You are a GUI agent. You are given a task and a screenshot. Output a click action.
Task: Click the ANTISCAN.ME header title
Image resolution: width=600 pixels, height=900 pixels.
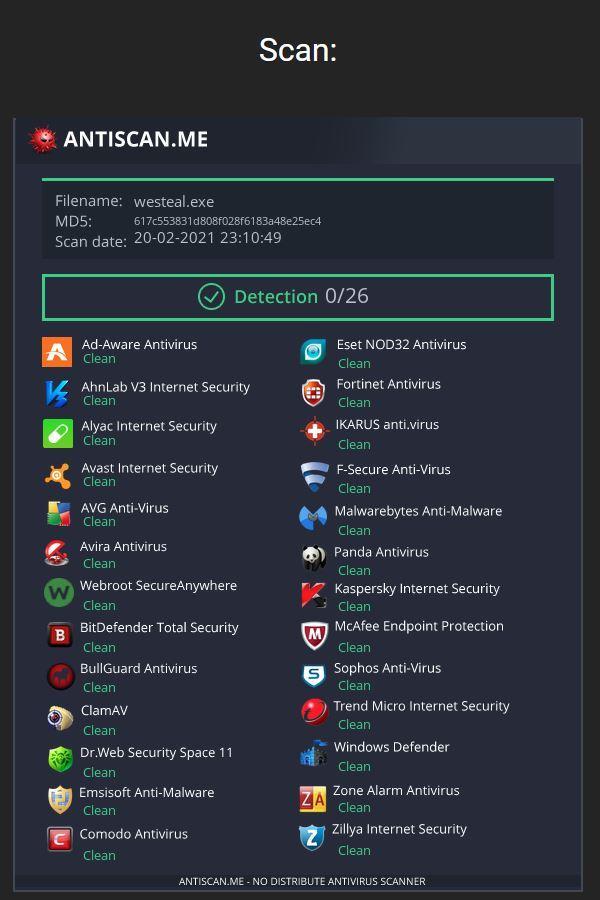[136, 139]
